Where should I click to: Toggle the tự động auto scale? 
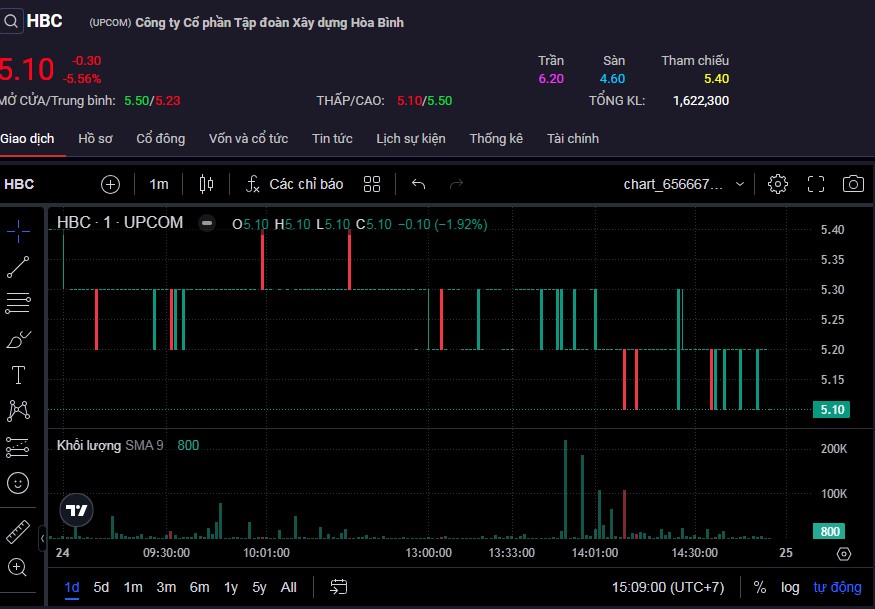click(x=836, y=587)
